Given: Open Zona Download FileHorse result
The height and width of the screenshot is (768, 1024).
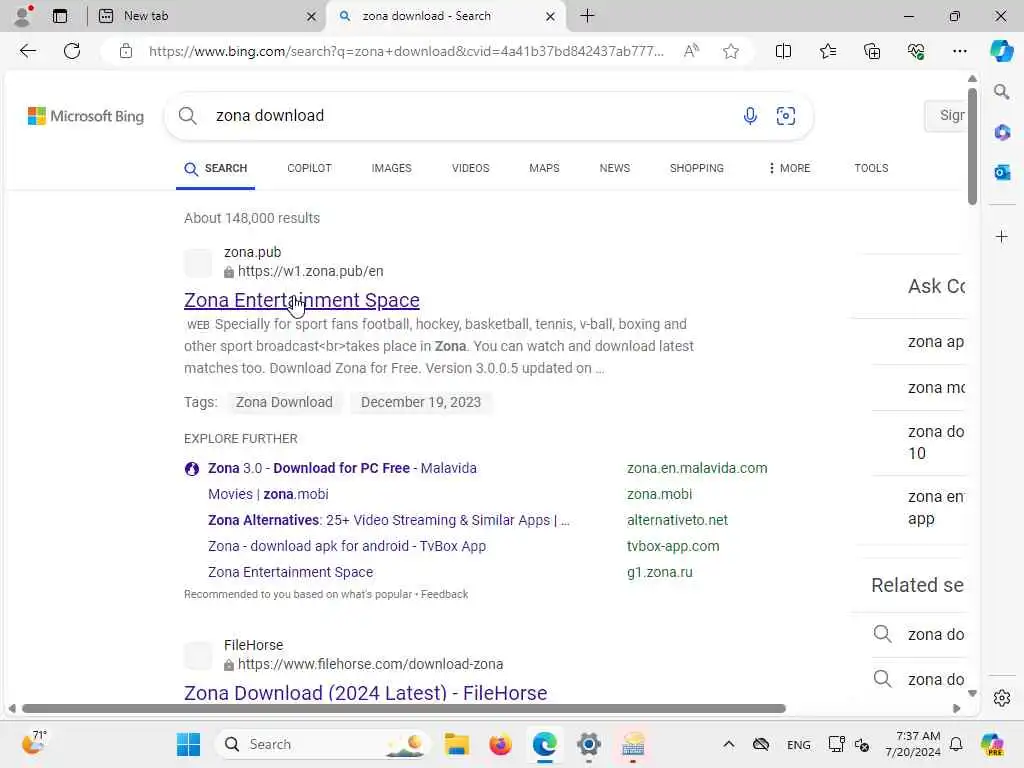Looking at the screenshot, I should click(x=366, y=692).
